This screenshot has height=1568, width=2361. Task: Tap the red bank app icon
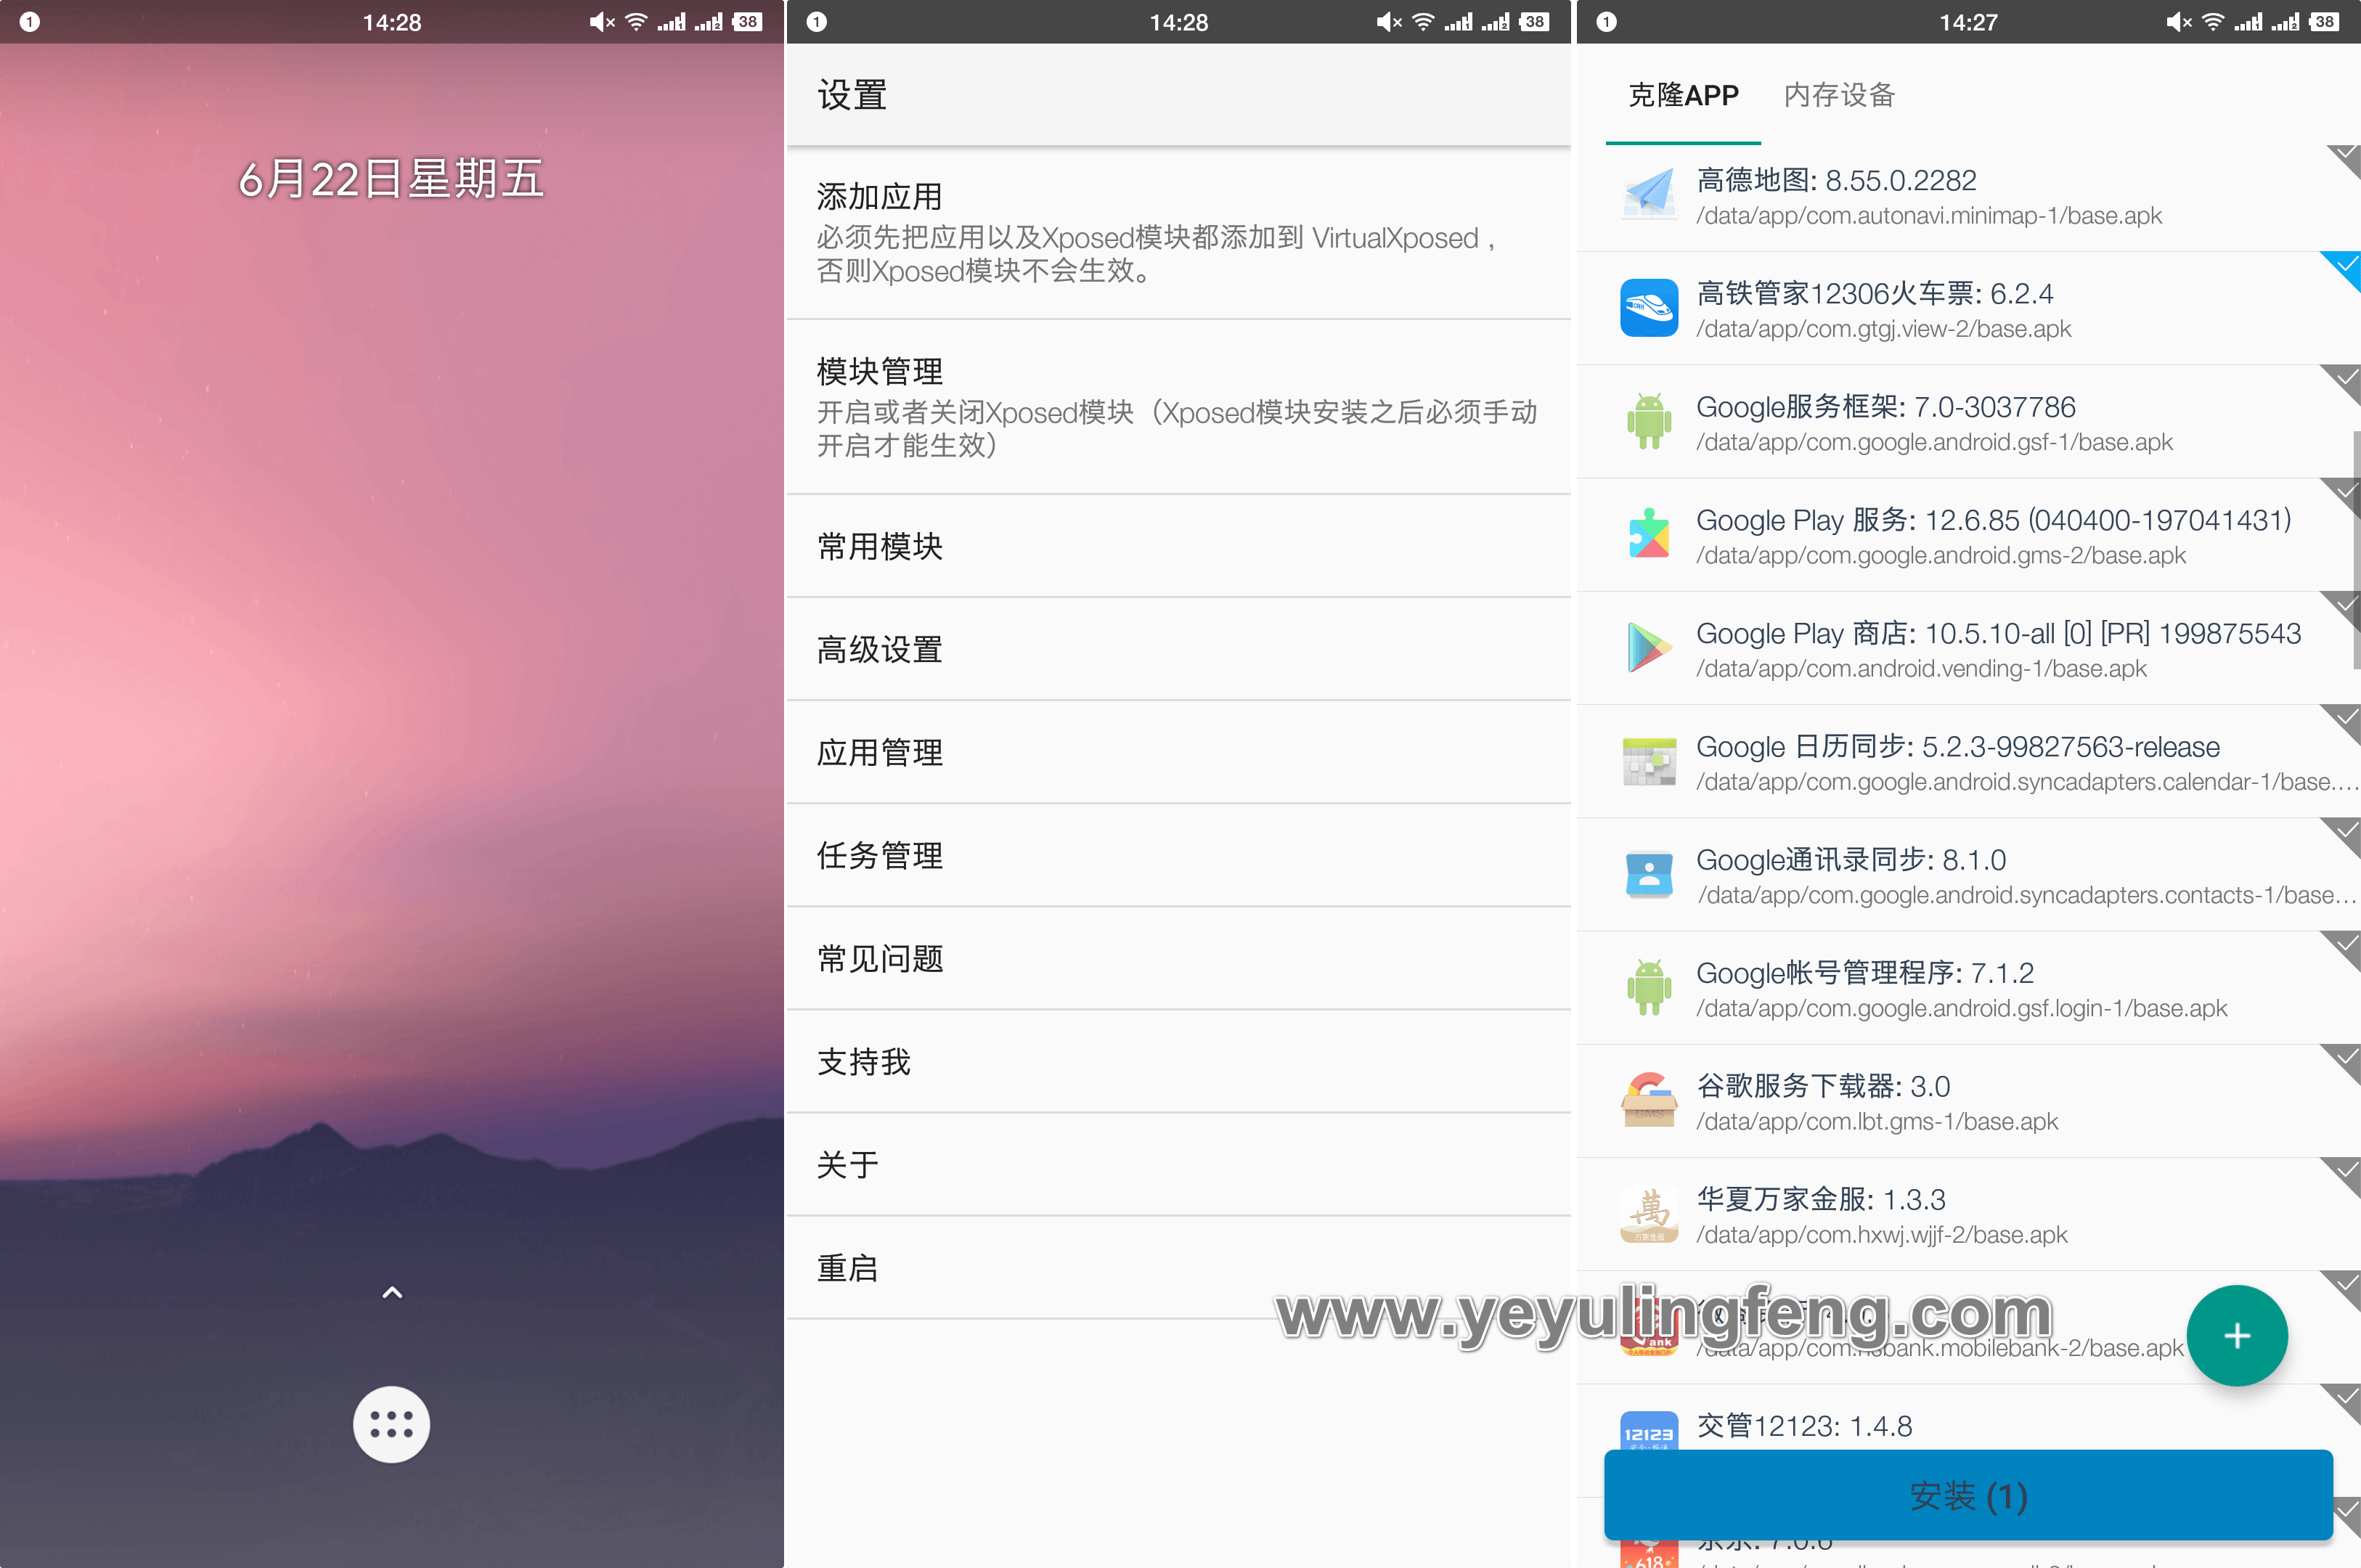click(1649, 1327)
